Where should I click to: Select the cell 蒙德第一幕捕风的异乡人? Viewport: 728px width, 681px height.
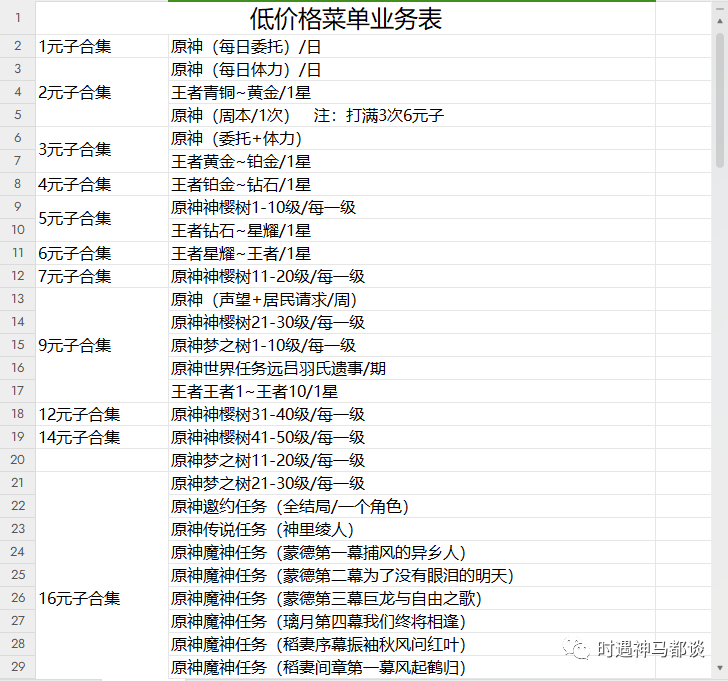click(411, 551)
